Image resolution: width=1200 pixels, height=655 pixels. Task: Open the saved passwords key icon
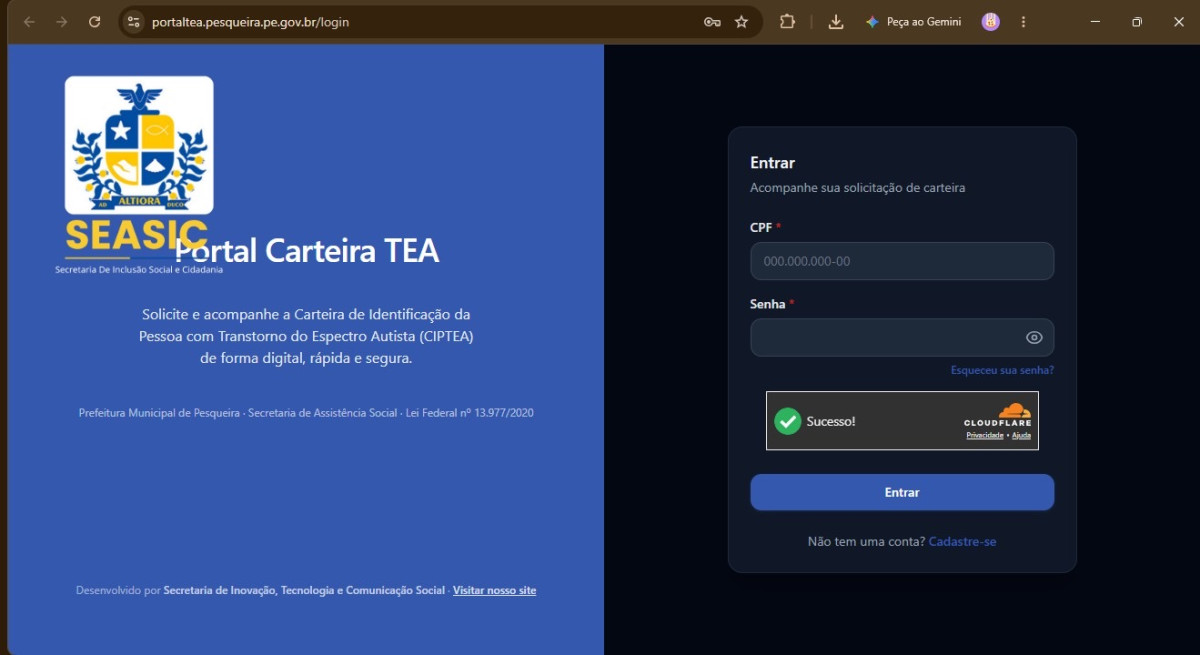pos(712,21)
